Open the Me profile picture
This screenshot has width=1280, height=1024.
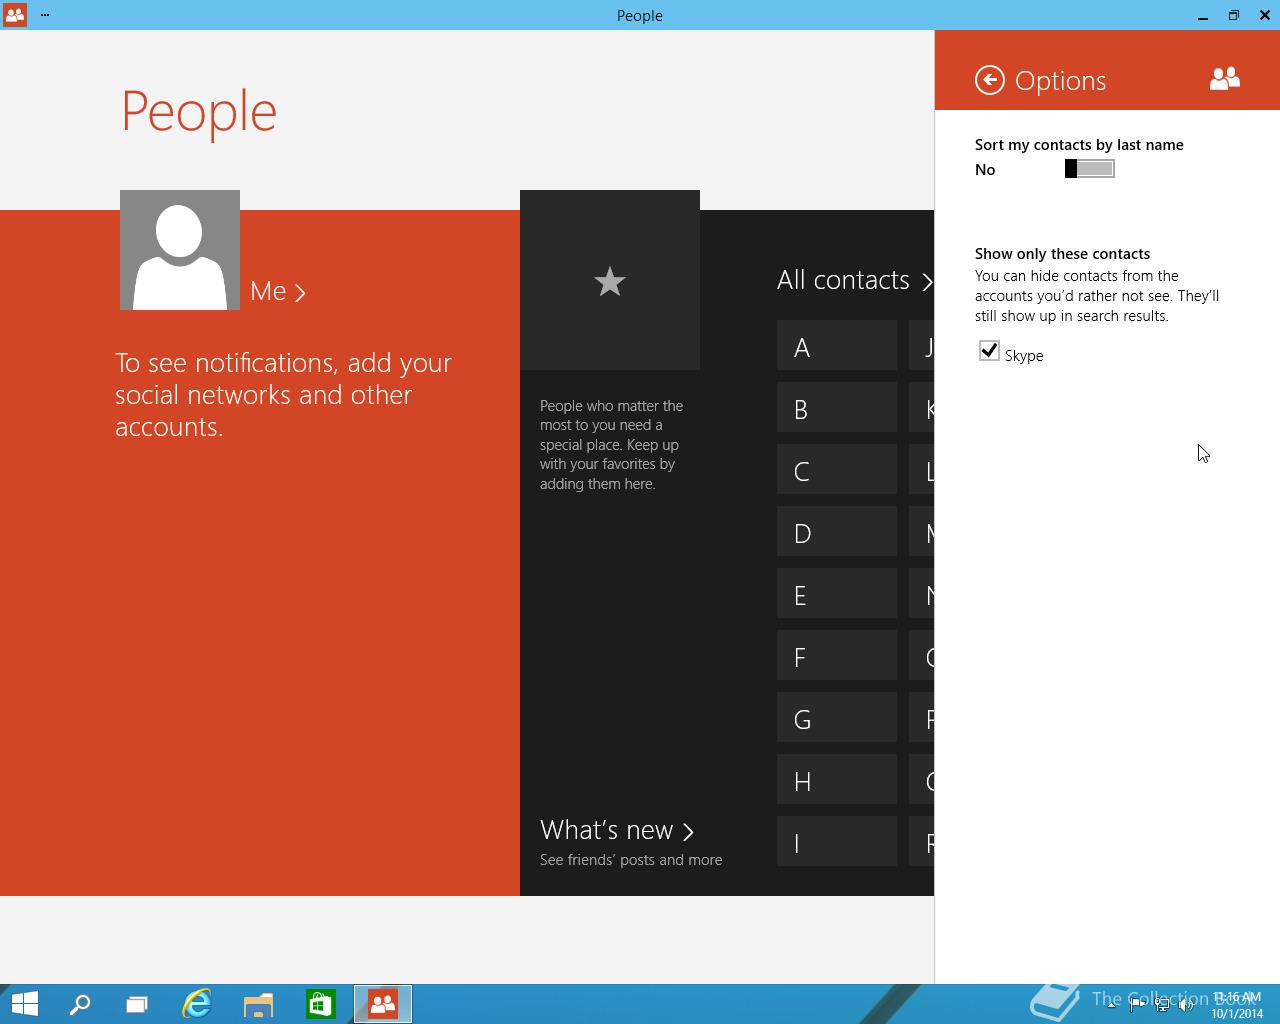[x=180, y=250]
